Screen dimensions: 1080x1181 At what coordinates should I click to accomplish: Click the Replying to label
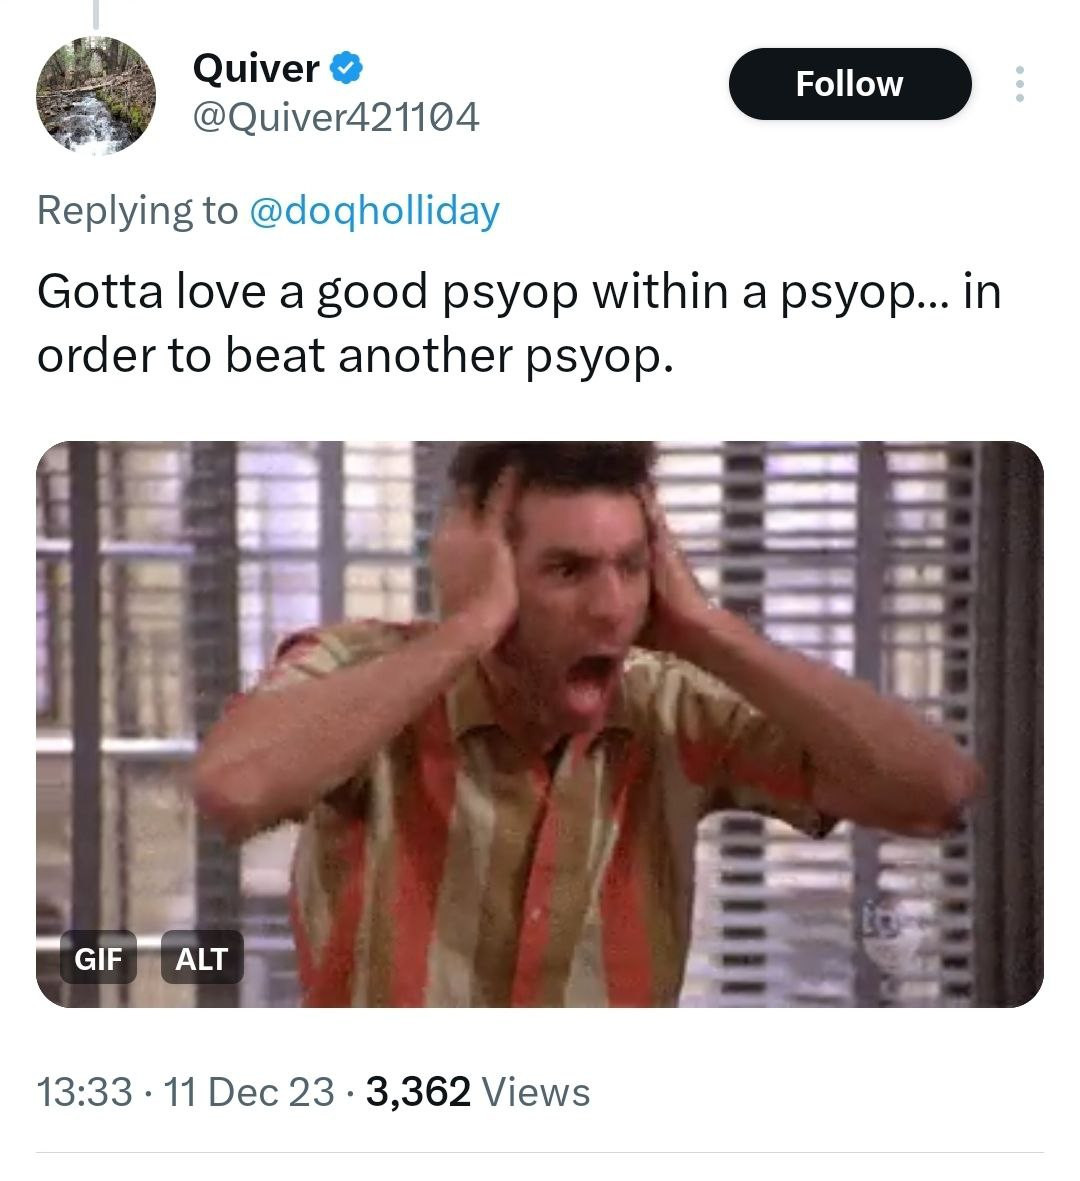point(137,210)
